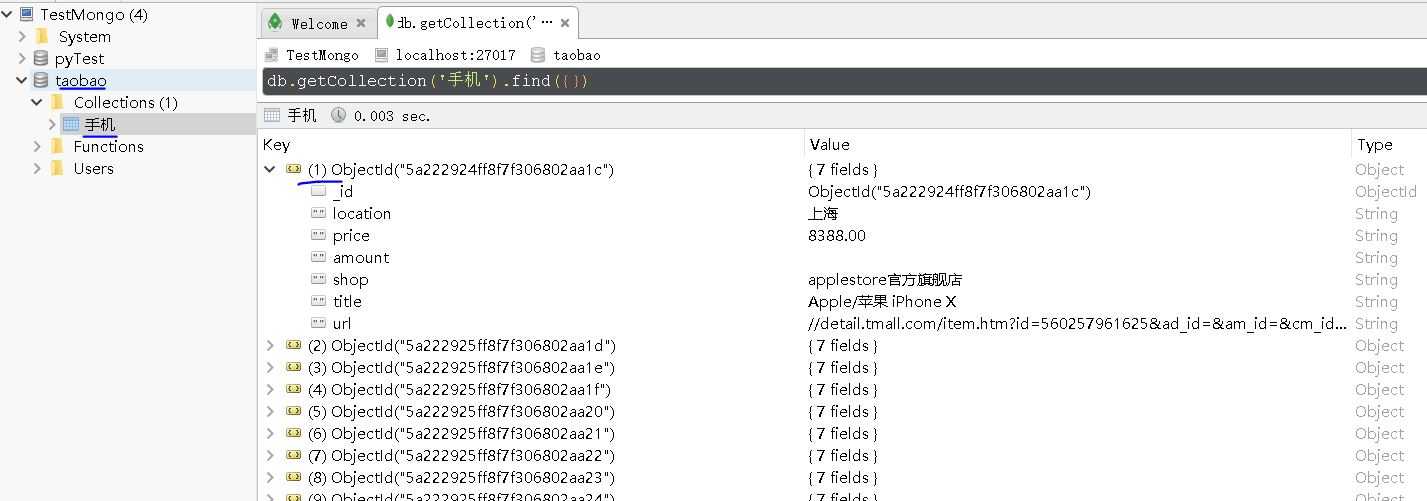The width and height of the screenshot is (1427, 501).
Task: Collapse the TestMongo connection tree
Action: click(x=8, y=15)
